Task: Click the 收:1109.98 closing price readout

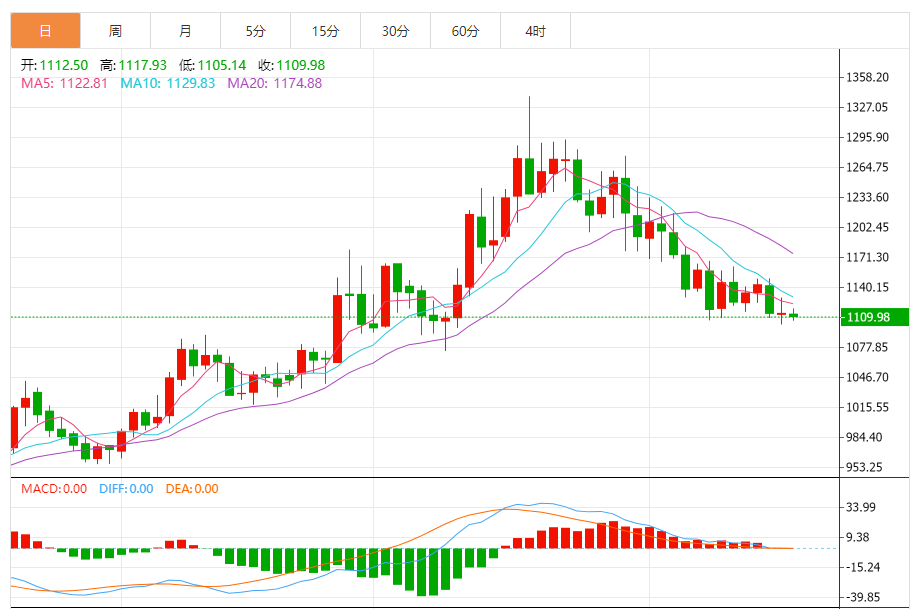Action: coord(292,65)
